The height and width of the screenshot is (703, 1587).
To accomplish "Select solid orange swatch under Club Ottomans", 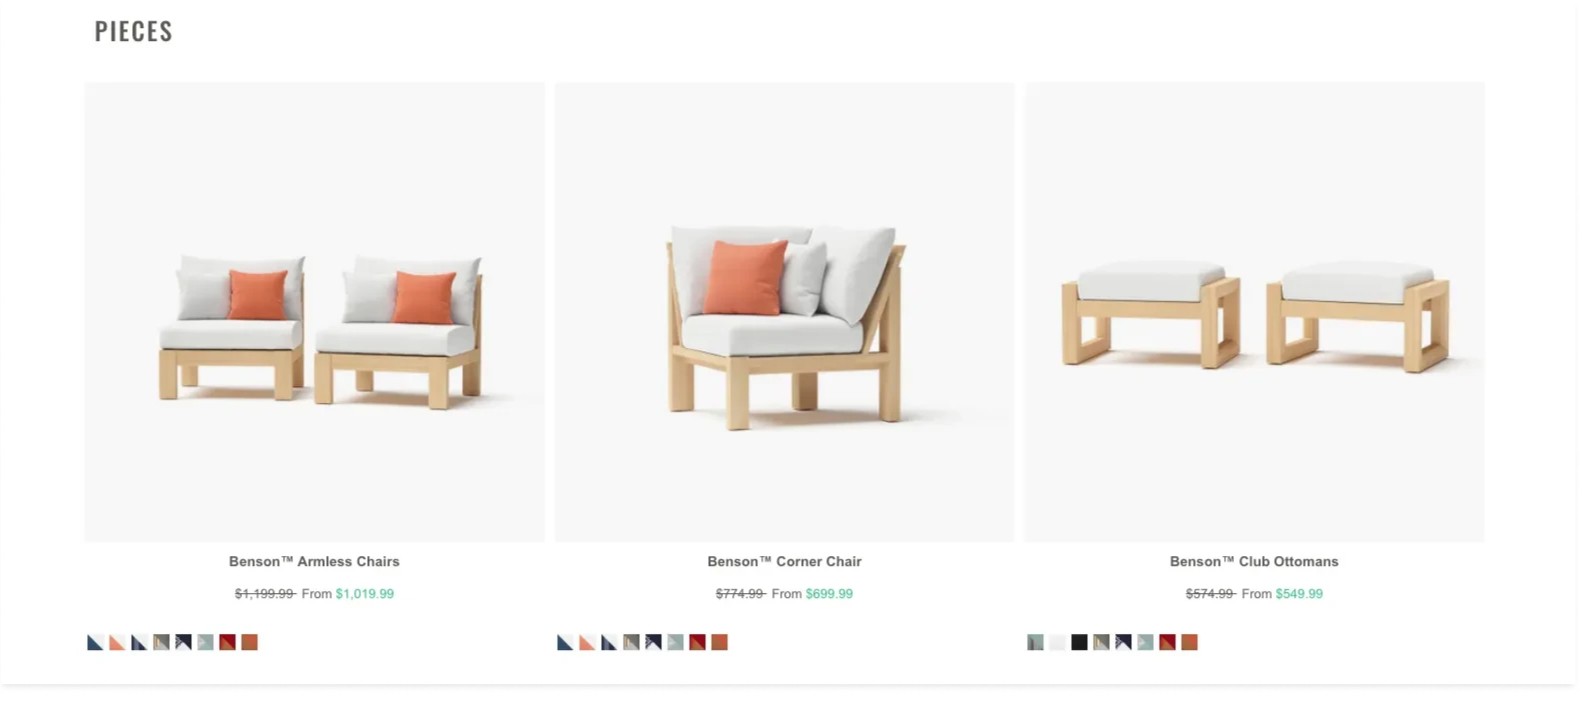I will 1189,642.
